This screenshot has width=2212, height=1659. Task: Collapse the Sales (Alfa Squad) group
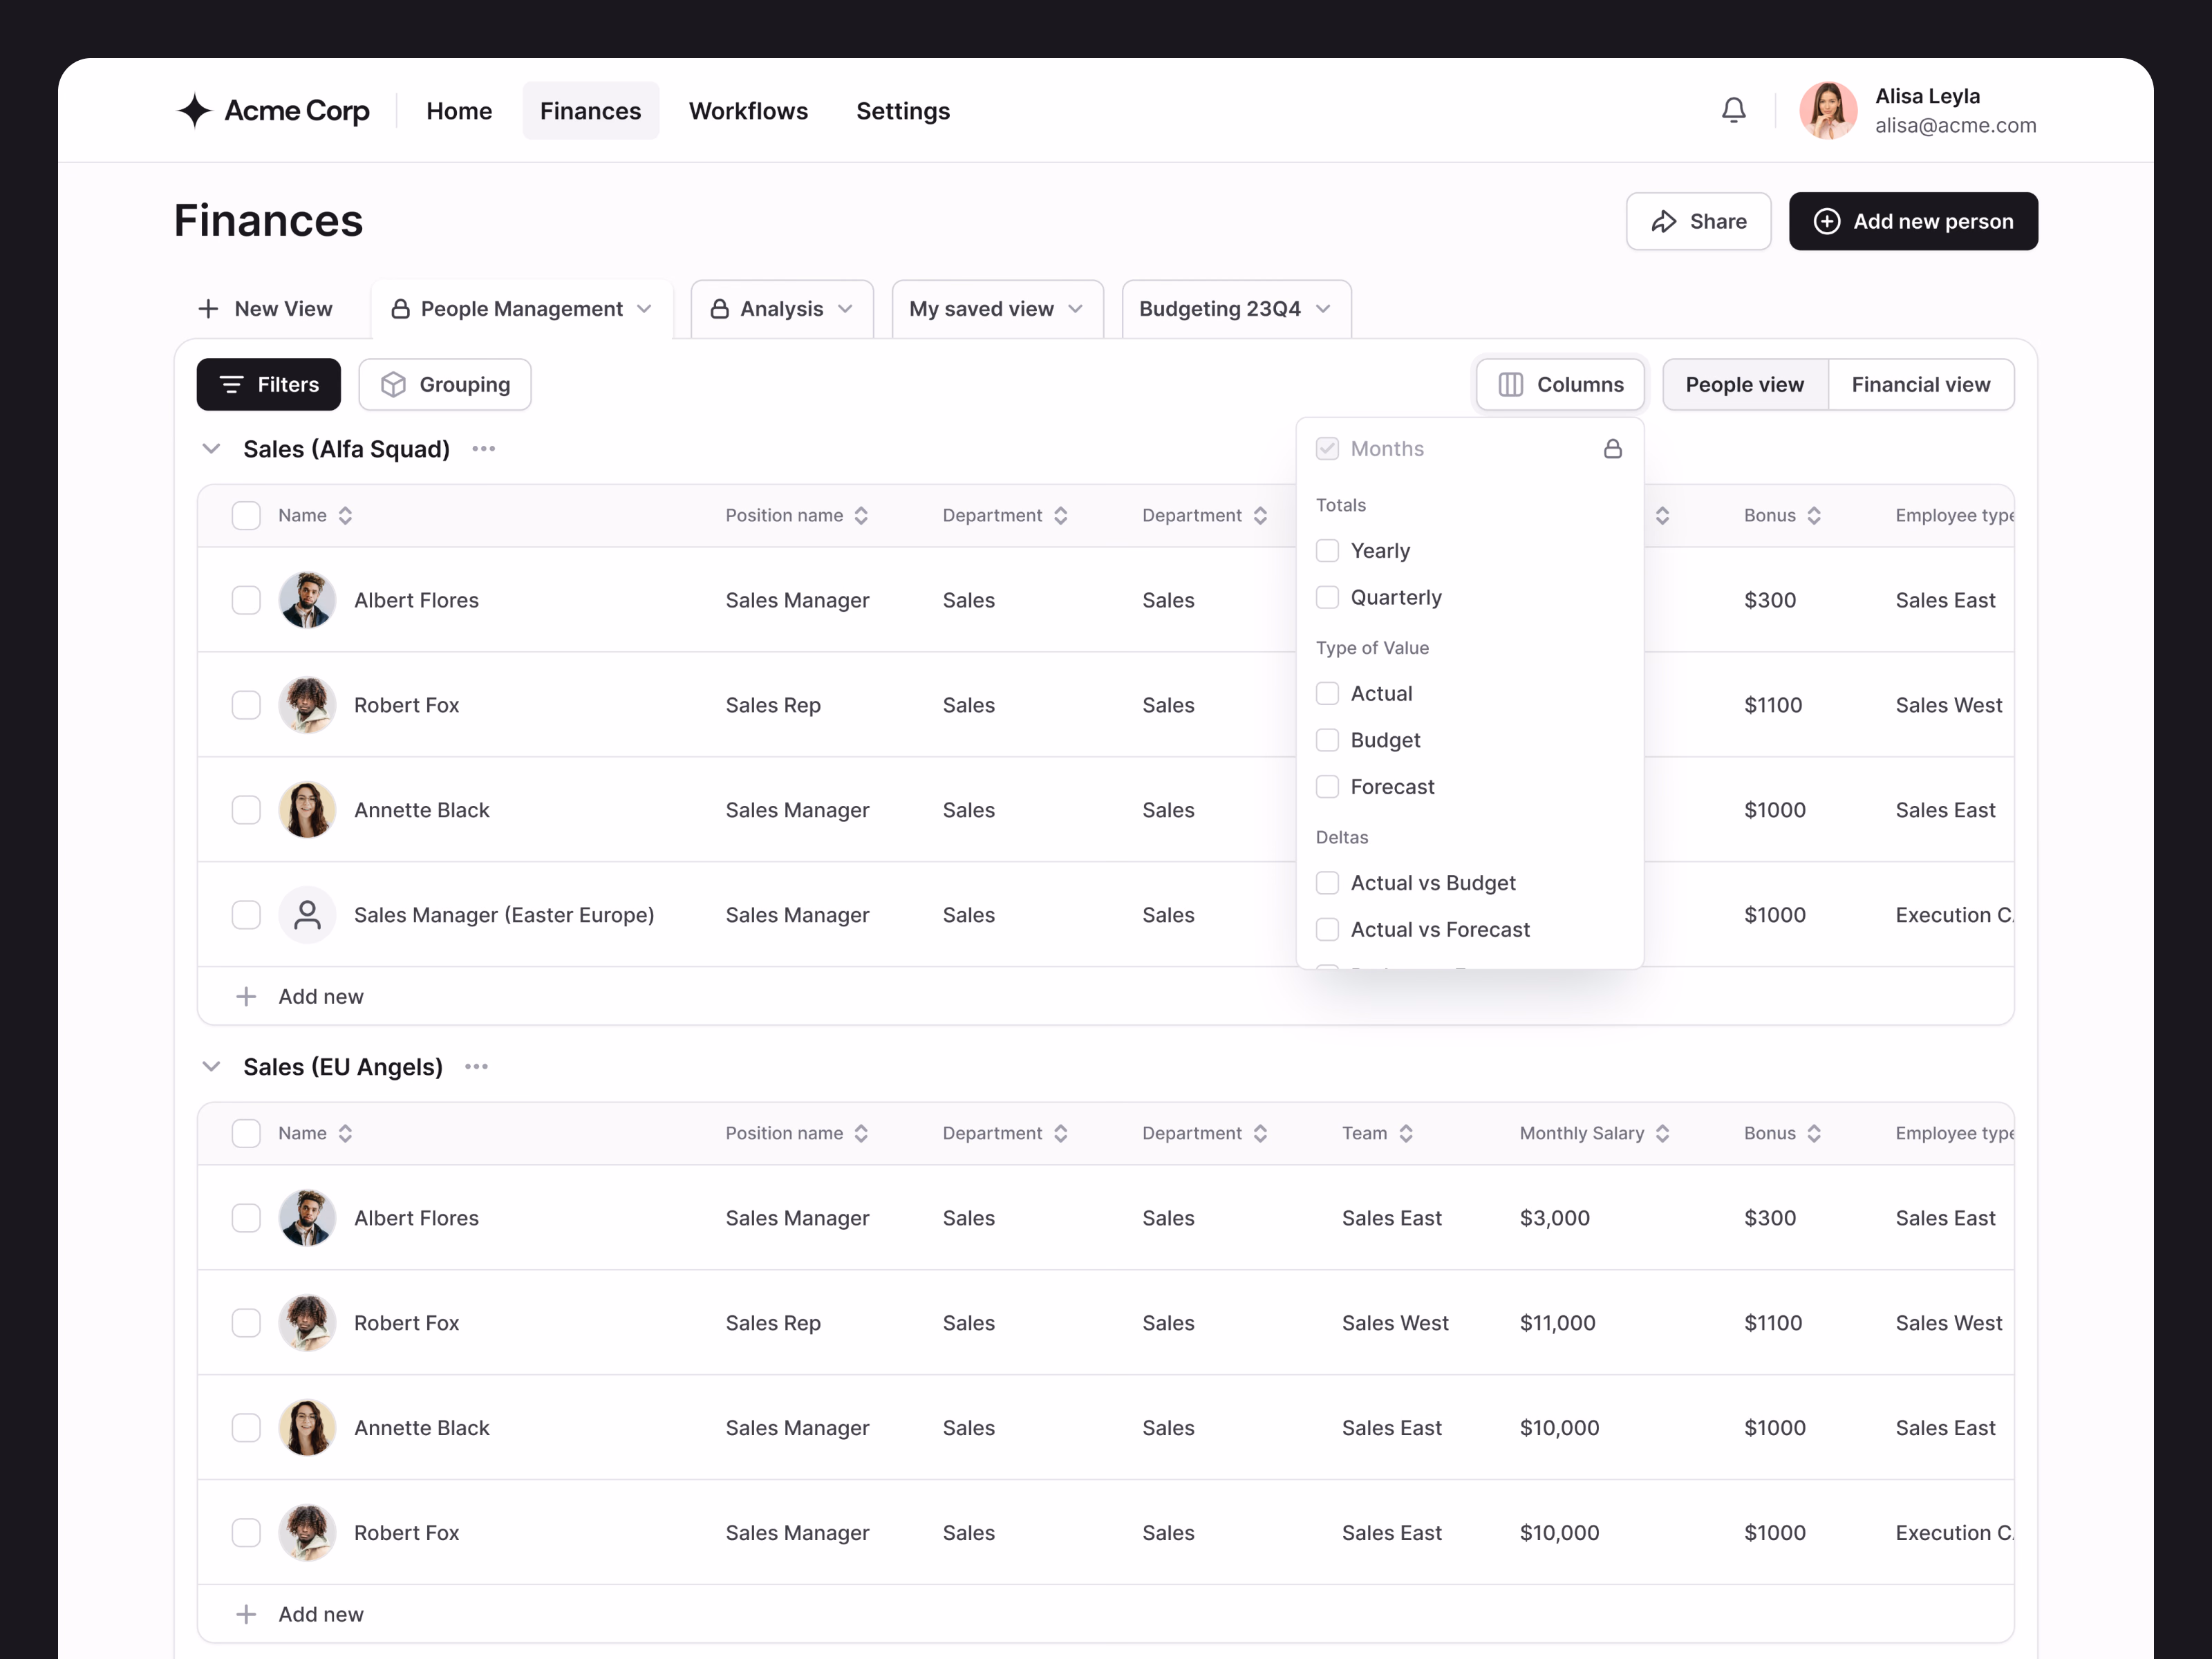(x=211, y=449)
